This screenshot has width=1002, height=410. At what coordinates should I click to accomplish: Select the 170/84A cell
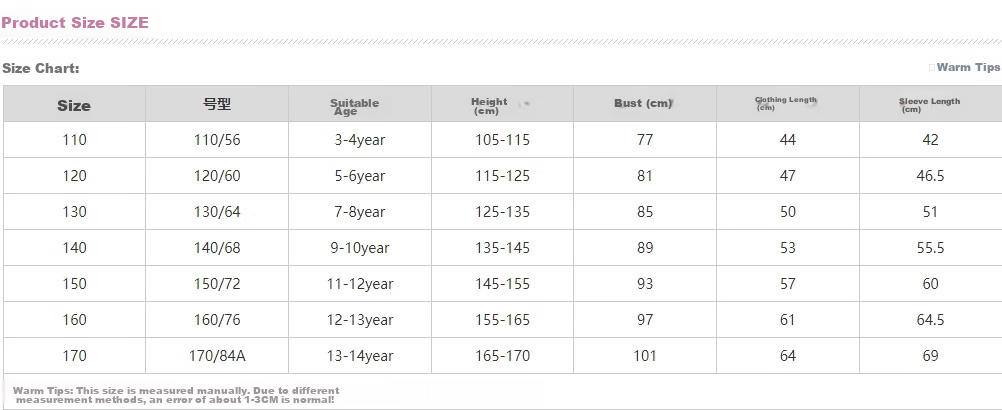point(217,356)
